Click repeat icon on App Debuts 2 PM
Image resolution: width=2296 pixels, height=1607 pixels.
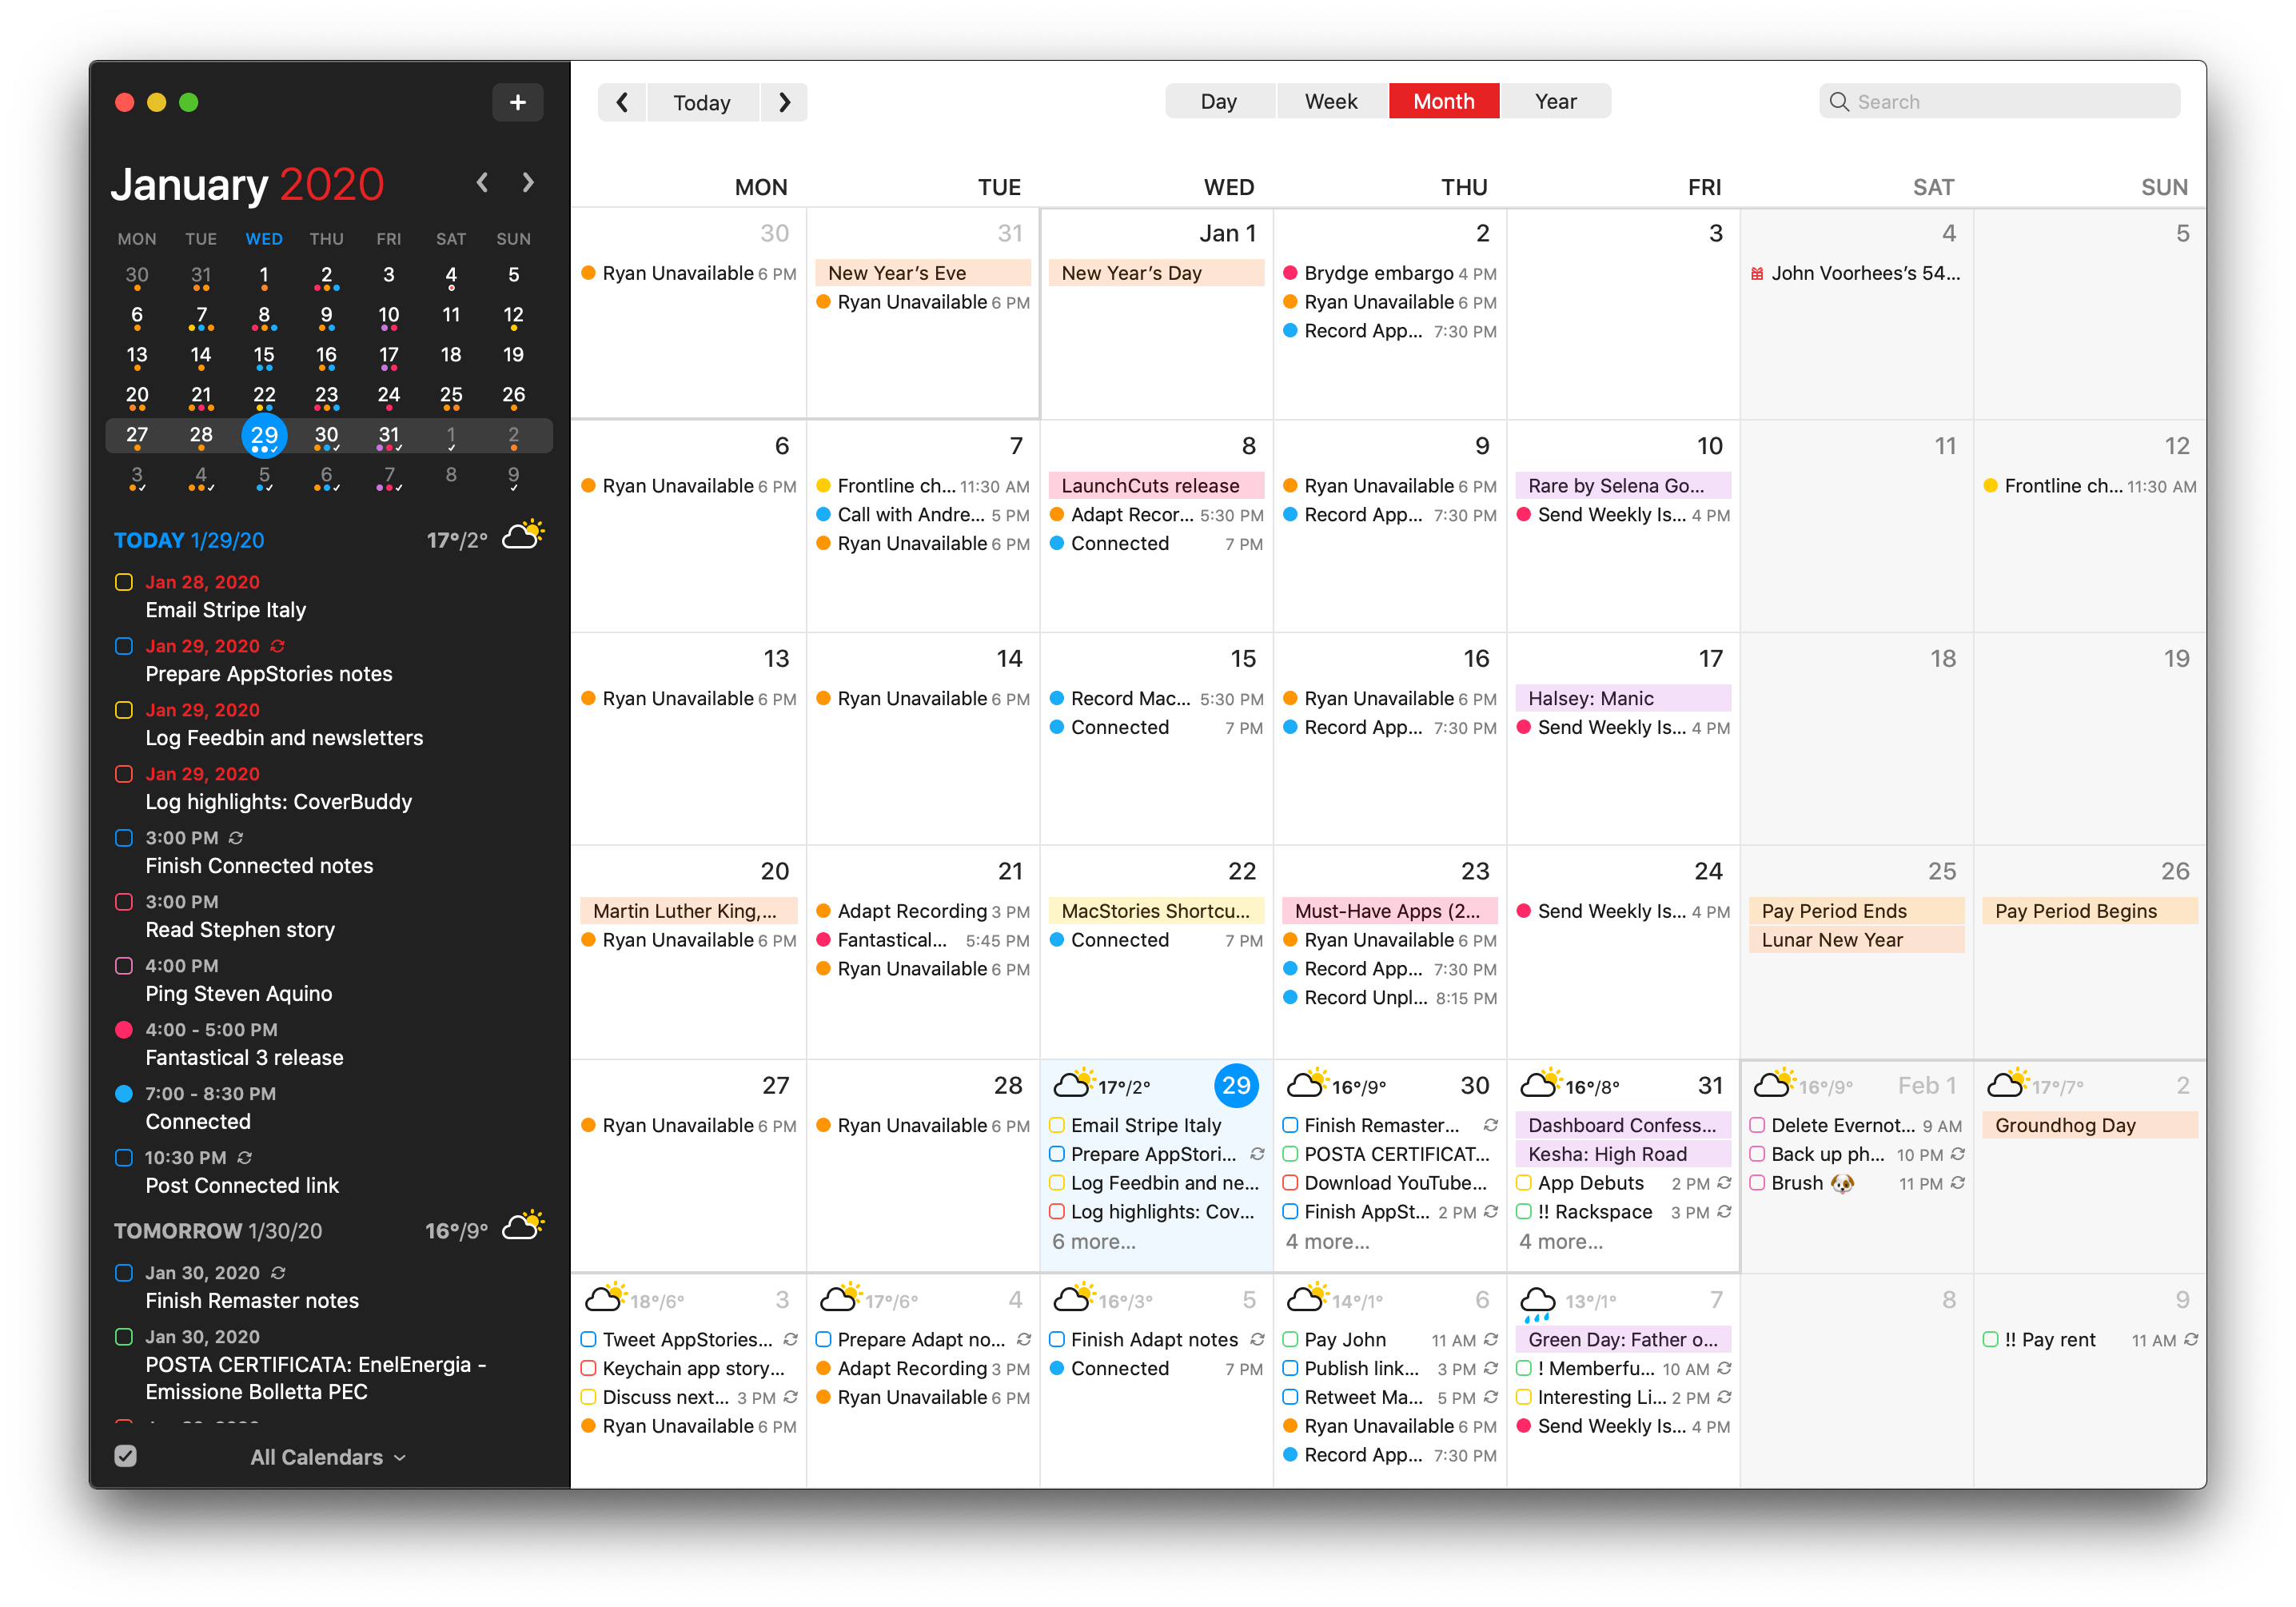click(1724, 1182)
